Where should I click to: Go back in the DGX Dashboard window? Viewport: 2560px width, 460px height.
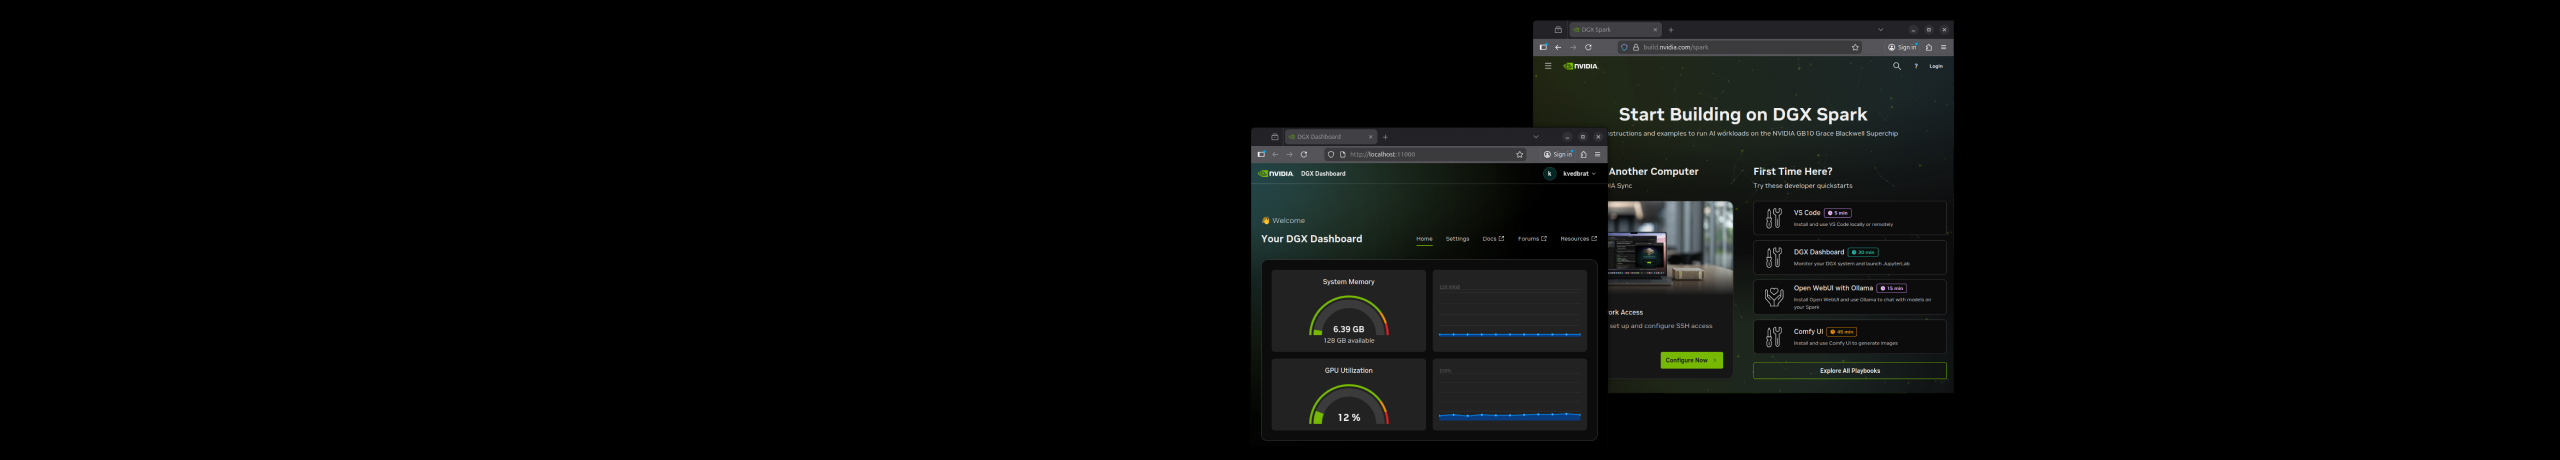coord(1275,154)
